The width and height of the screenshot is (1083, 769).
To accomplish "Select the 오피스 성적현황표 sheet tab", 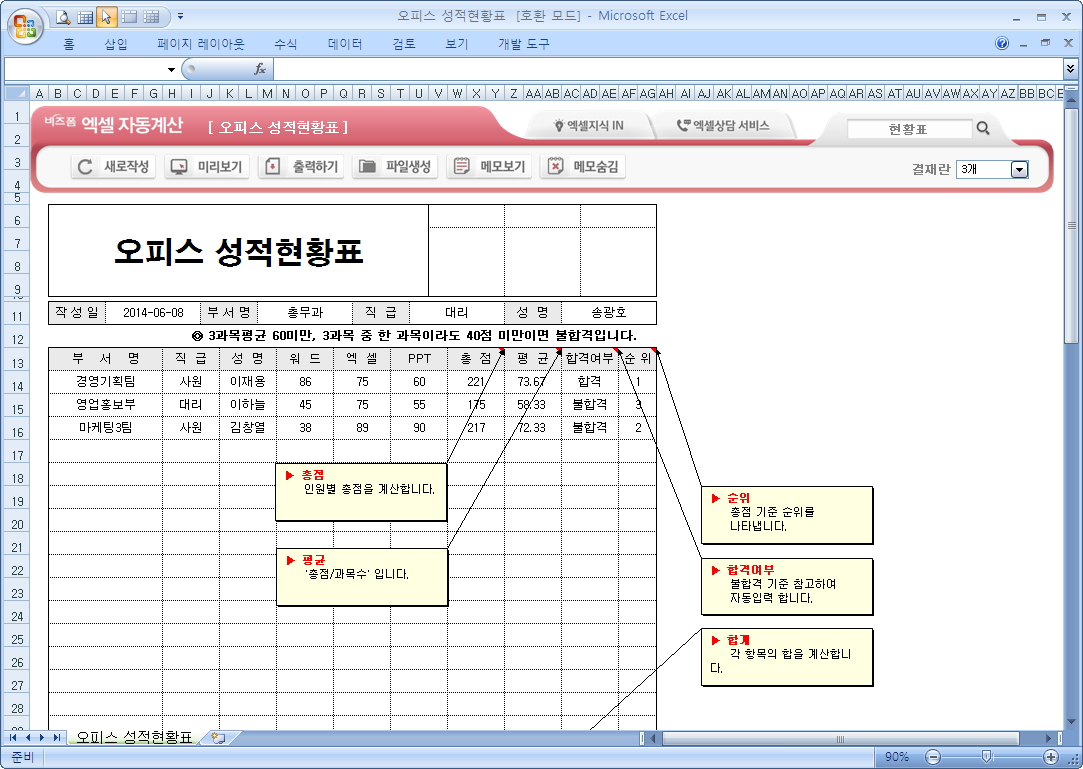I will pos(133,737).
